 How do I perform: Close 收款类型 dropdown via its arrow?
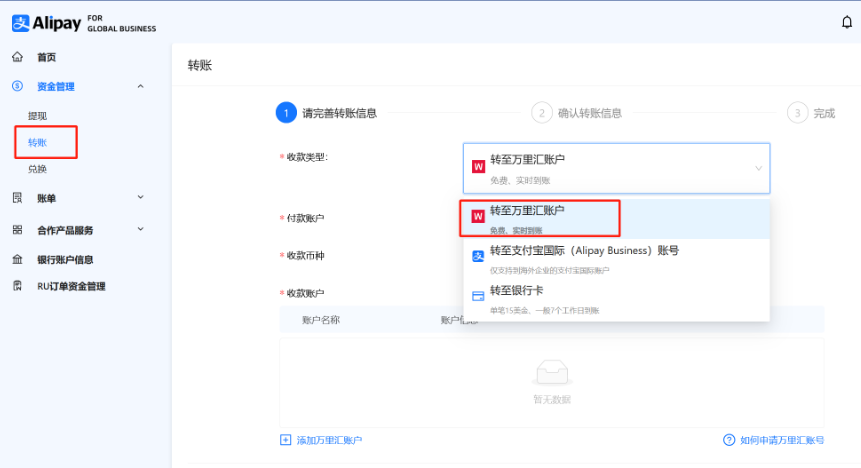[x=758, y=168]
